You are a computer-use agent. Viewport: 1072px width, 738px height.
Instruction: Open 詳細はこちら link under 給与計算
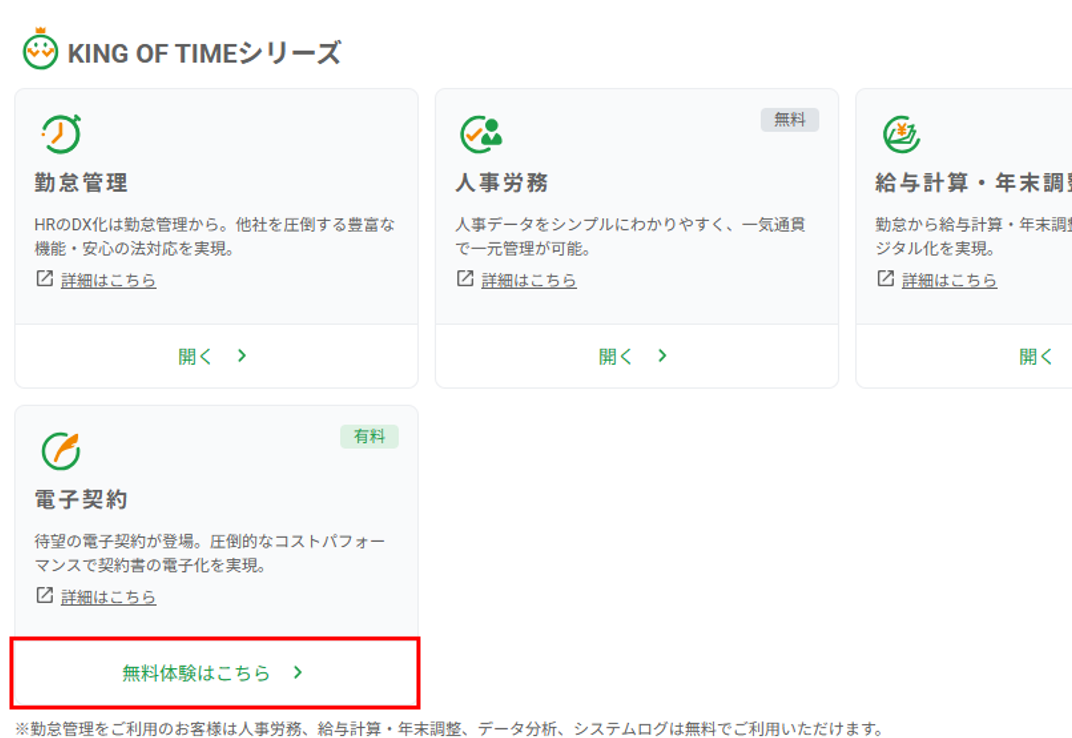tap(950, 280)
